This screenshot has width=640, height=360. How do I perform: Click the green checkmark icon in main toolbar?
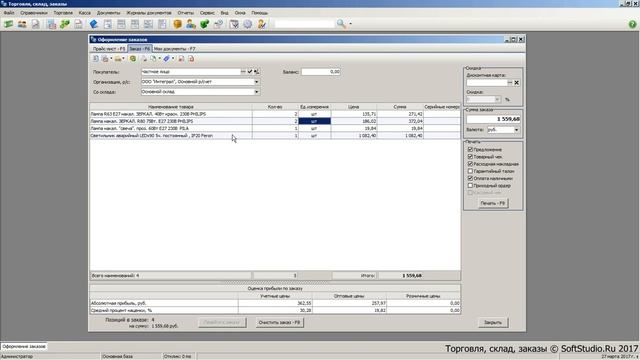coord(204,24)
